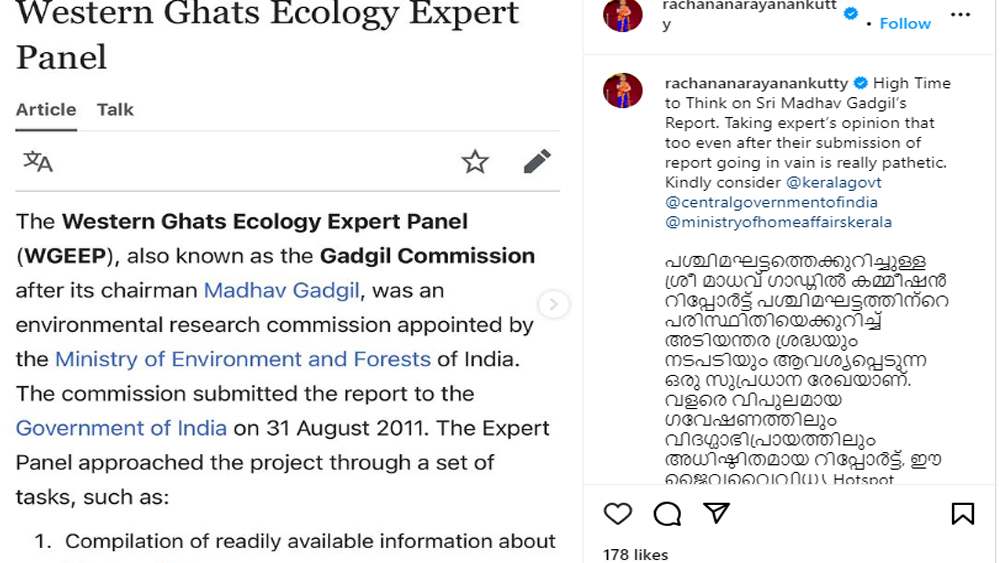Select the Article tab
The width and height of the screenshot is (1000, 563).
[x=46, y=110]
